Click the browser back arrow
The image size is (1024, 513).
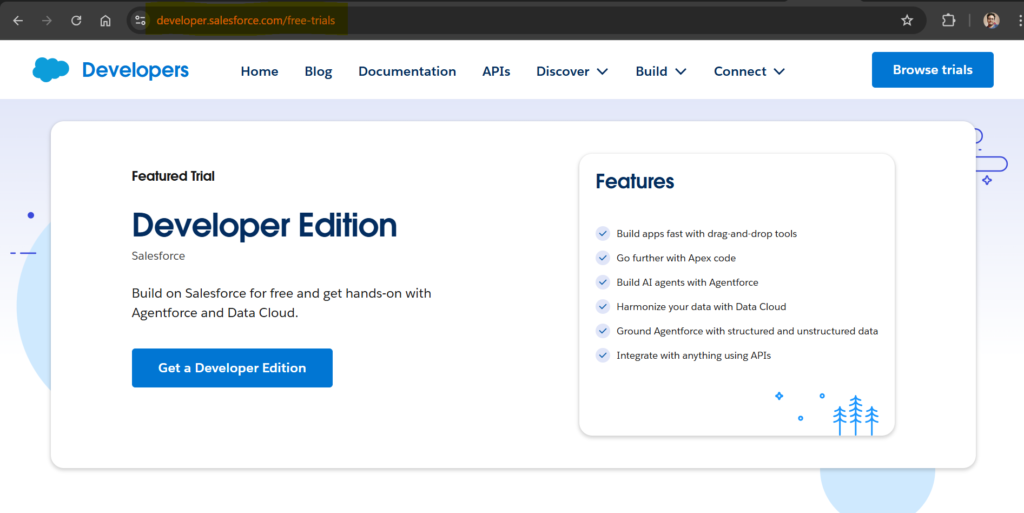[x=18, y=21]
